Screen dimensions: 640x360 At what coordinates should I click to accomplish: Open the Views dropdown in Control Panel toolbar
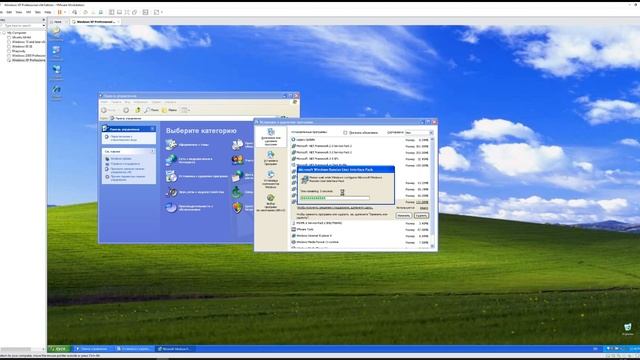click(185, 110)
